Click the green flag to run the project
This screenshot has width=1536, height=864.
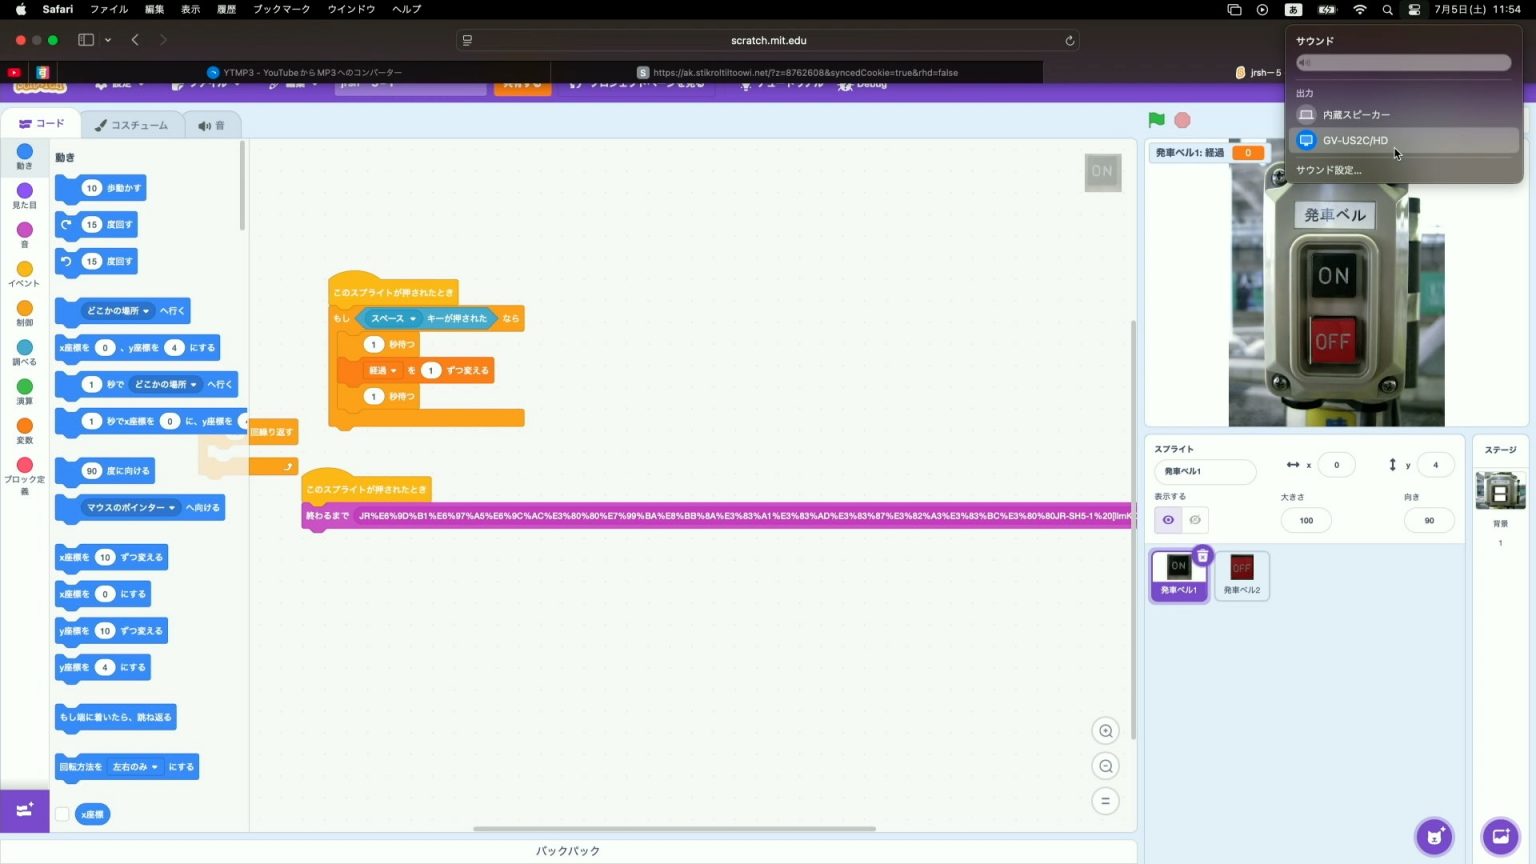[1156, 119]
